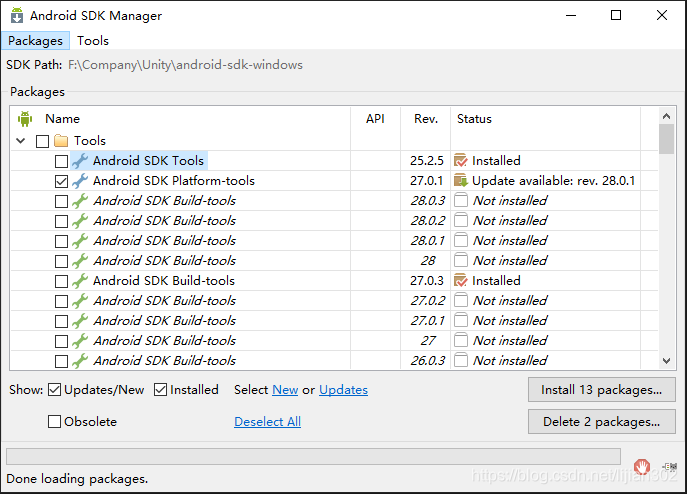Click wrench icon of Android SDK Tools
The image size is (687, 494).
coord(80,161)
